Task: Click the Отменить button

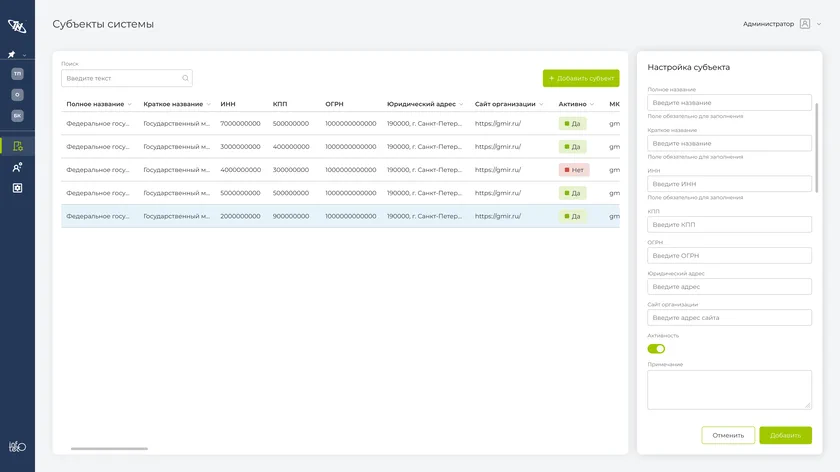Action: [x=728, y=435]
